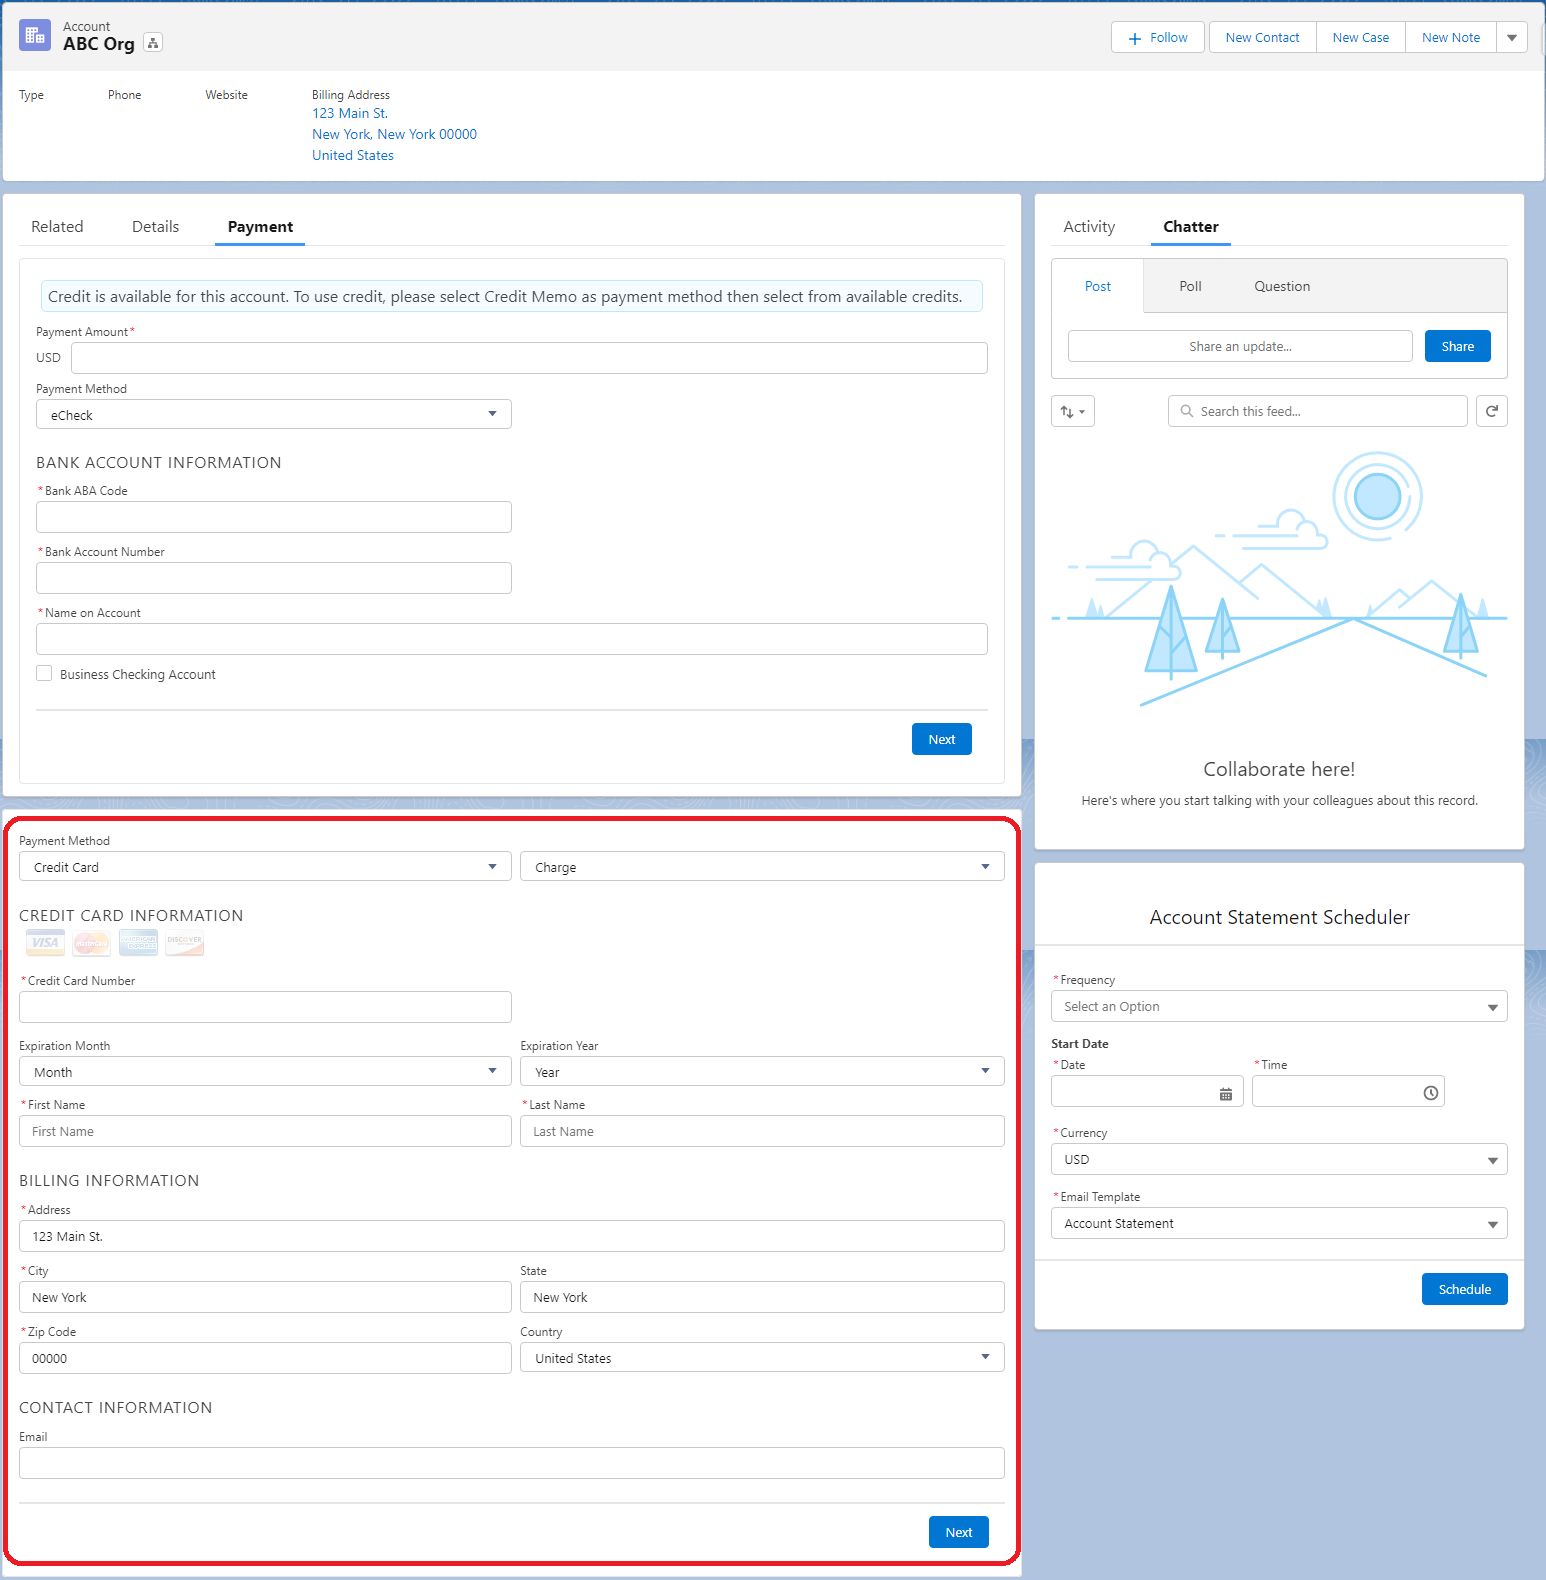Select the Poll tab in Chatter

1189,286
